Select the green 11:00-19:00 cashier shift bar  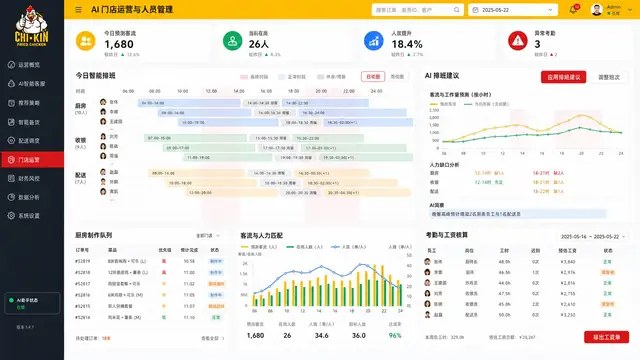pos(227,157)
